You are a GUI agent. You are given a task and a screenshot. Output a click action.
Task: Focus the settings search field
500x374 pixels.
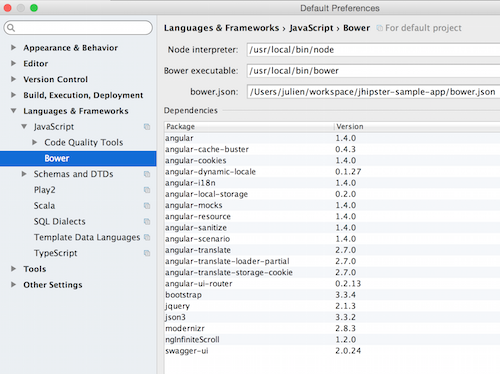78,28
